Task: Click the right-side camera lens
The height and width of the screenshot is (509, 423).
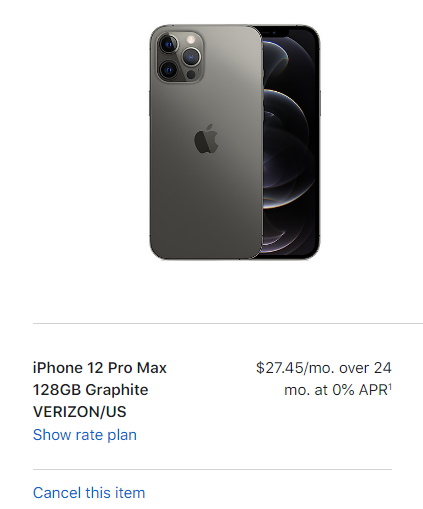Action: (x=191, y=57)
